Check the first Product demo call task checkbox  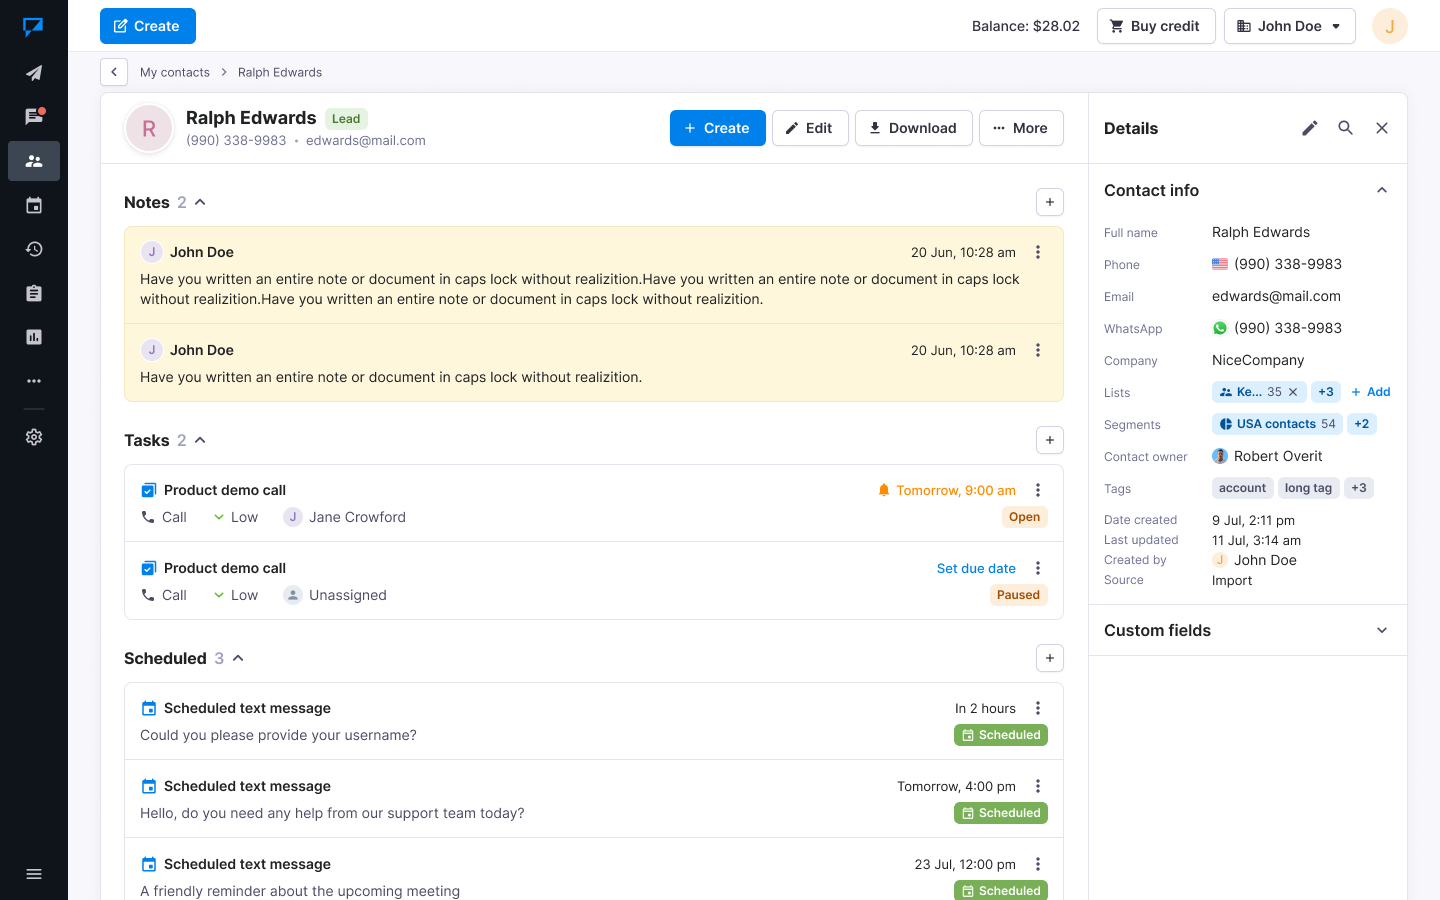(148, 490)
